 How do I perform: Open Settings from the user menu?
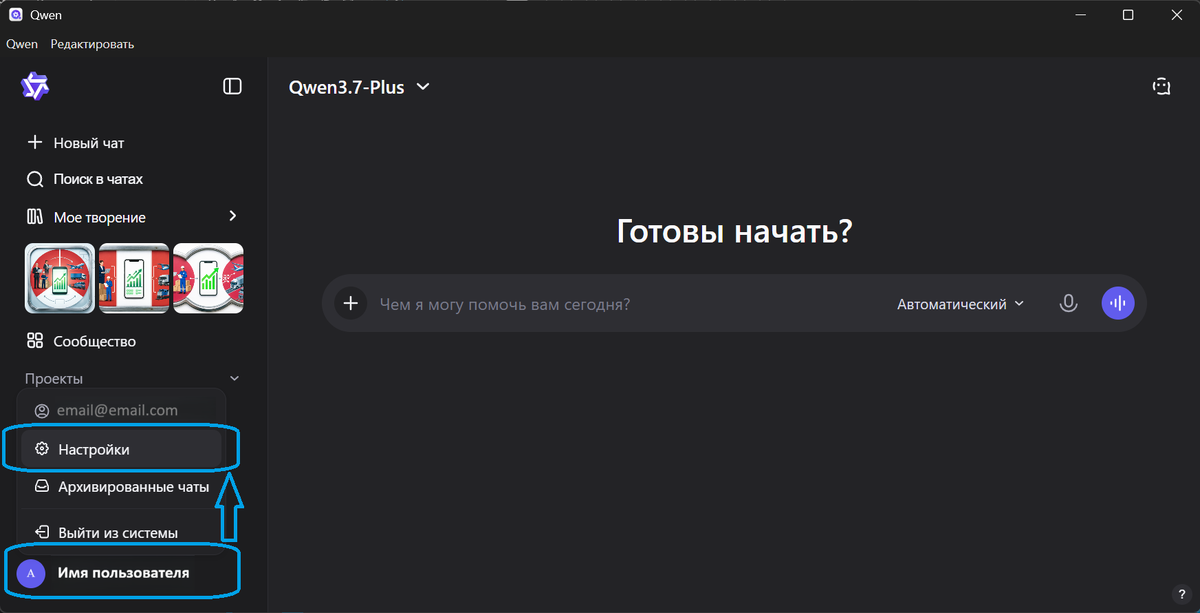[x=121, y=450]
